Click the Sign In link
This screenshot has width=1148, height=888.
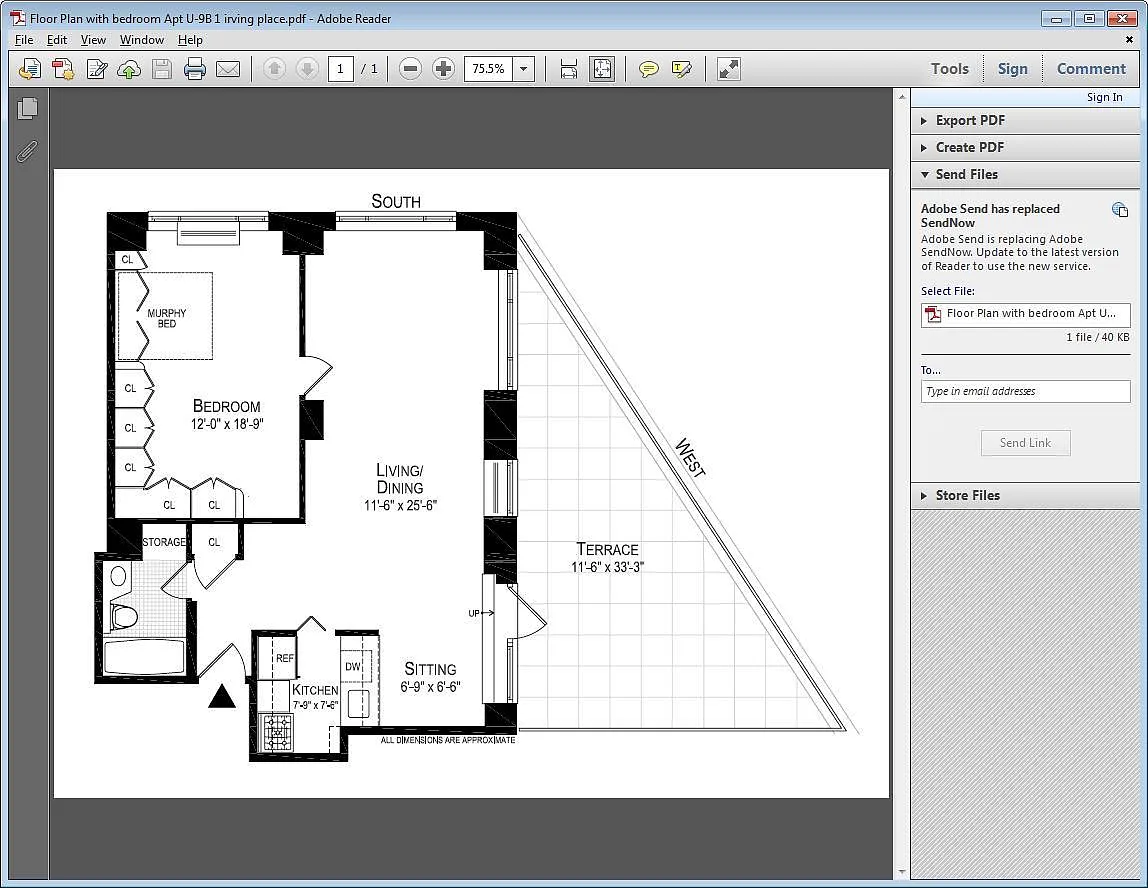[x=1104, y=97]
